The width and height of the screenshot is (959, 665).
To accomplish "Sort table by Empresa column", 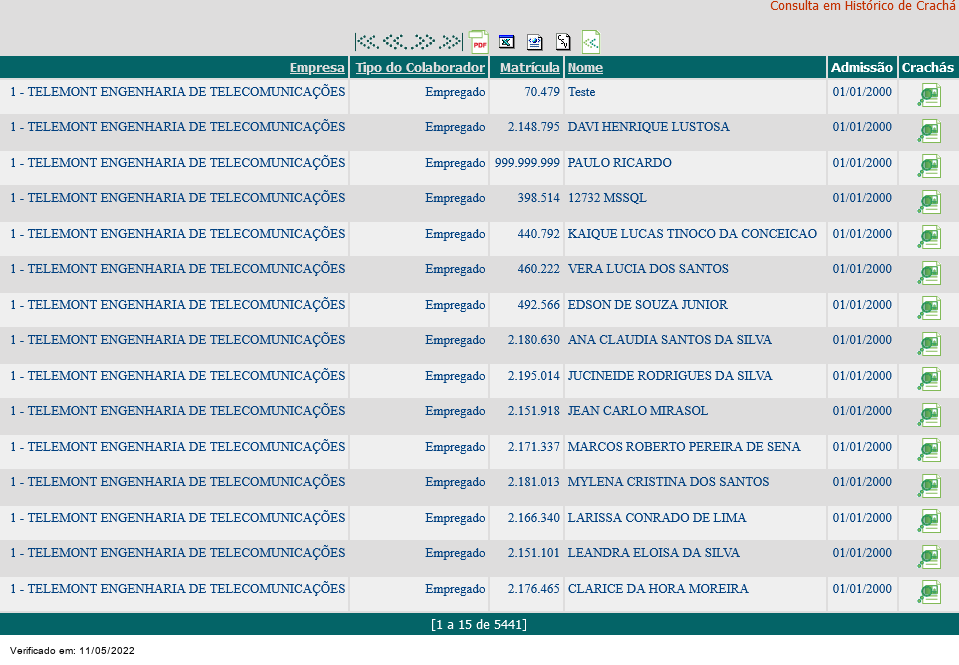I will tap(317, 67).
